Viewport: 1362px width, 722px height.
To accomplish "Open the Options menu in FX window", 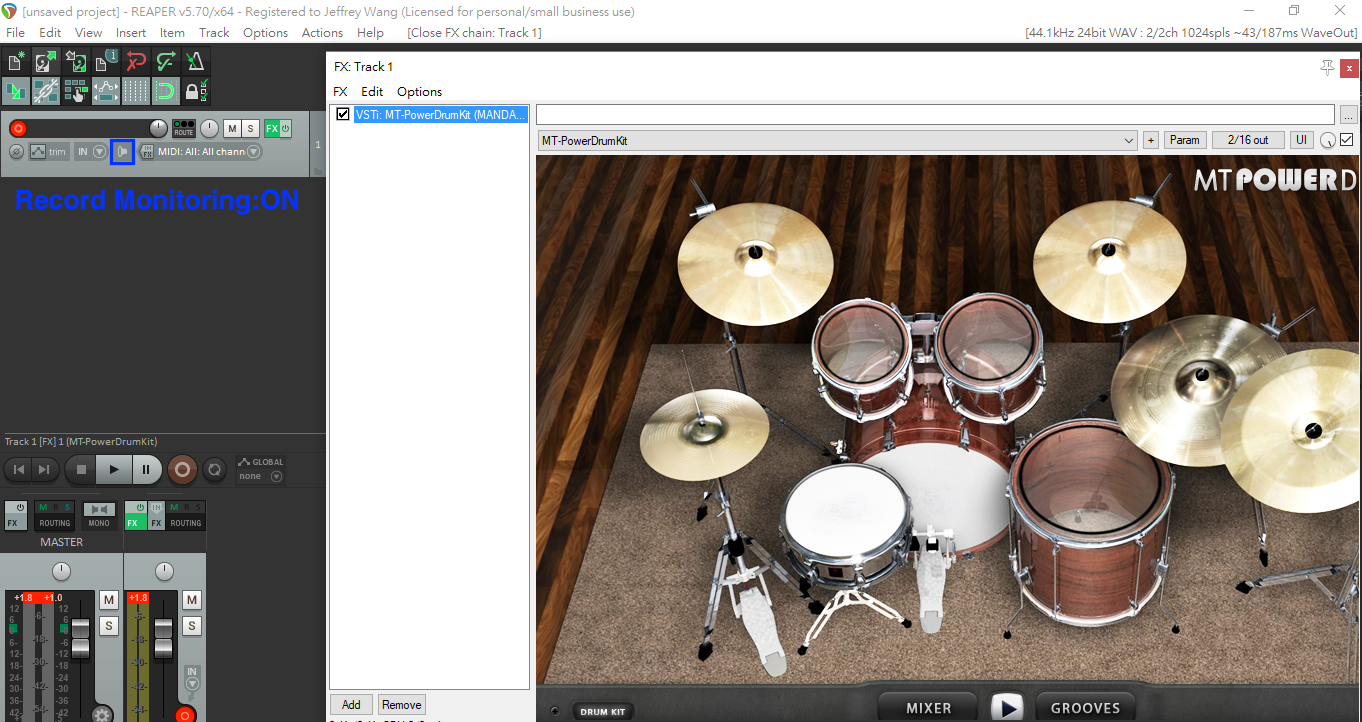I will click(x=419, y=91).
